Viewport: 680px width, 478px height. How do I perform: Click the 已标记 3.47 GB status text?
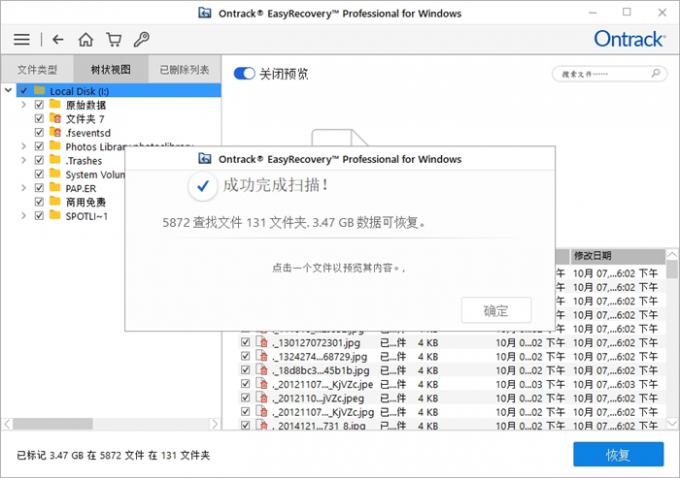pyautogui.click(x=113, y=455)
